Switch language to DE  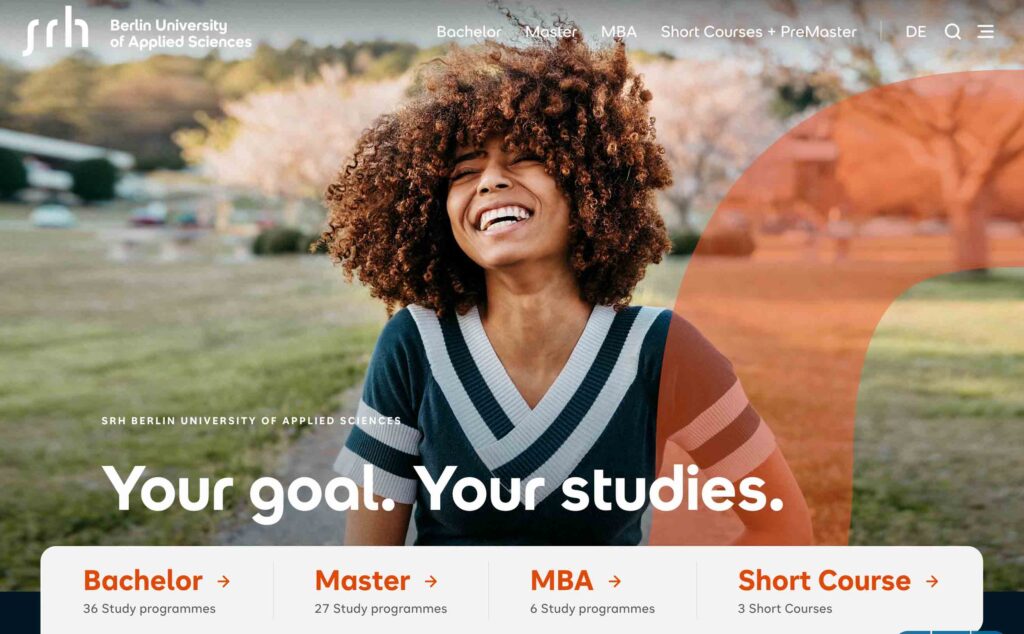tap(916, 31)
